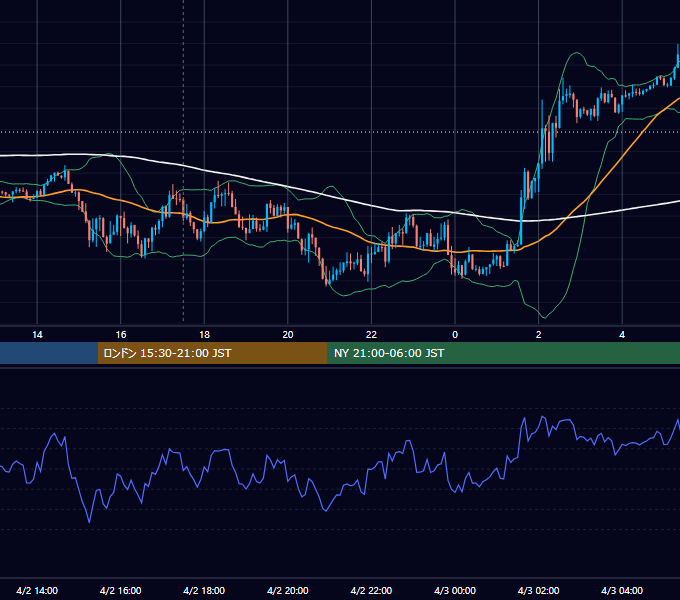Click the 2 hour label on price chart axis
This screenshot has width=680, height=600.
[x=539, y=335]
